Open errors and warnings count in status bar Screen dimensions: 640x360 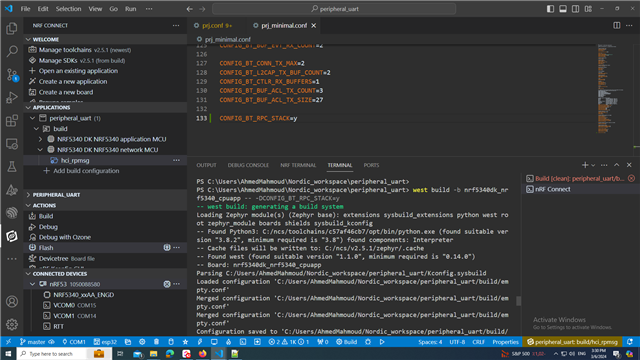point(289,342)
